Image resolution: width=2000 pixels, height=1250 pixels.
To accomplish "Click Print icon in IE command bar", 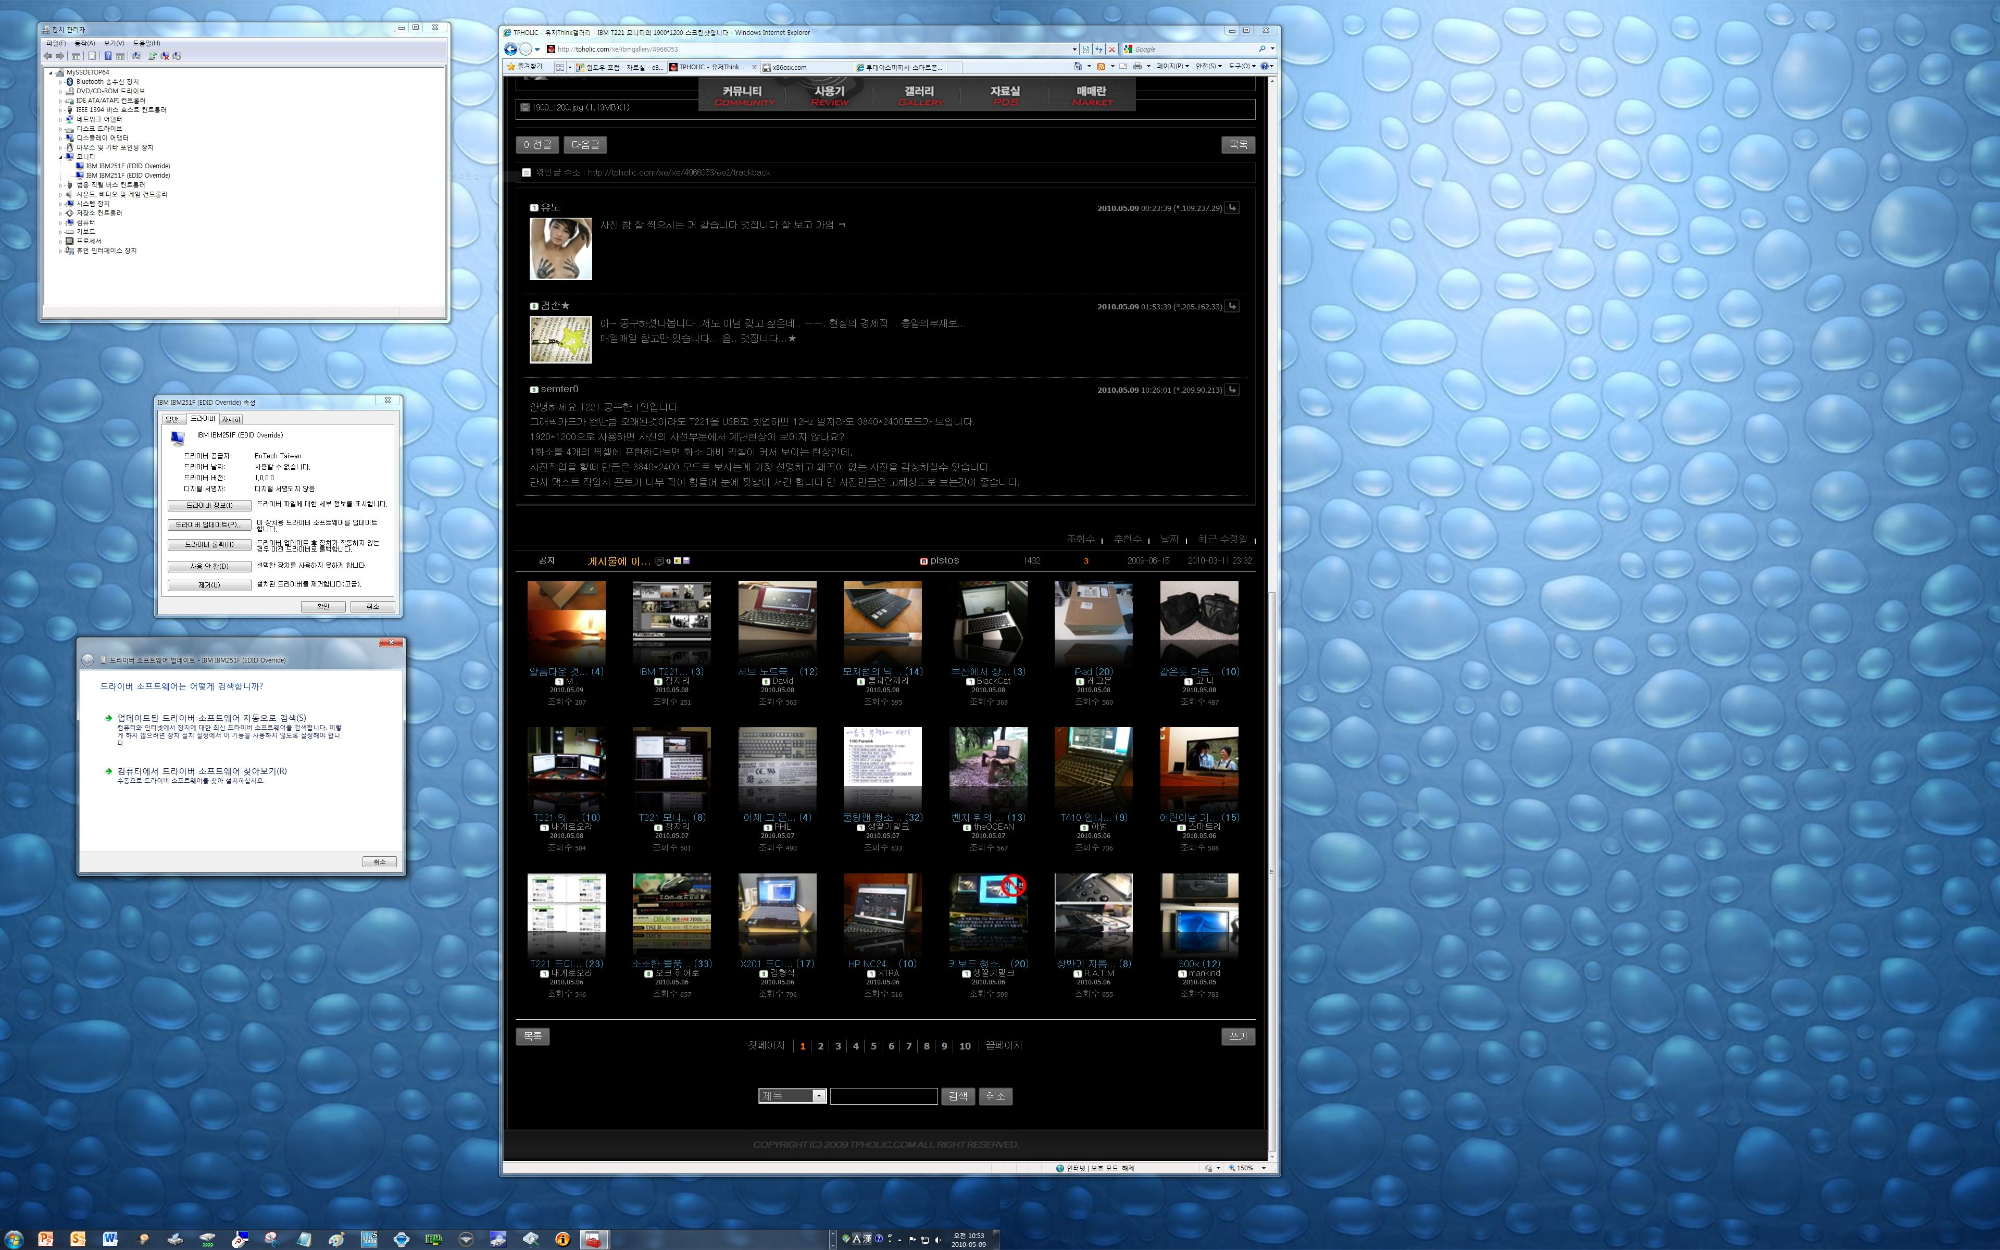I will pos(1137,66).
